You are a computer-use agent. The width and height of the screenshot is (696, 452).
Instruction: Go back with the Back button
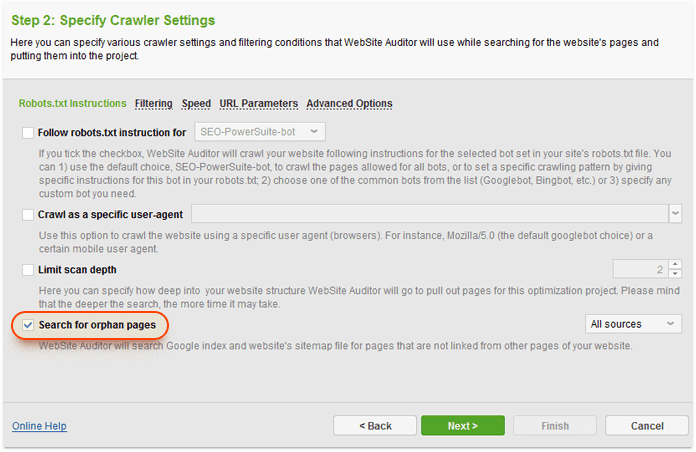pos(375,426)
